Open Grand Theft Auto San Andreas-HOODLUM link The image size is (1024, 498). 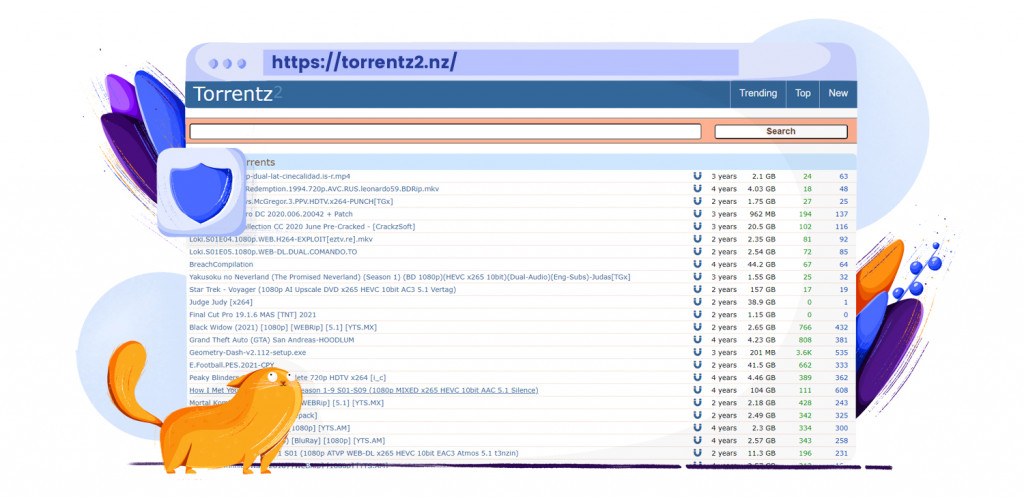[x=270, y=339]
